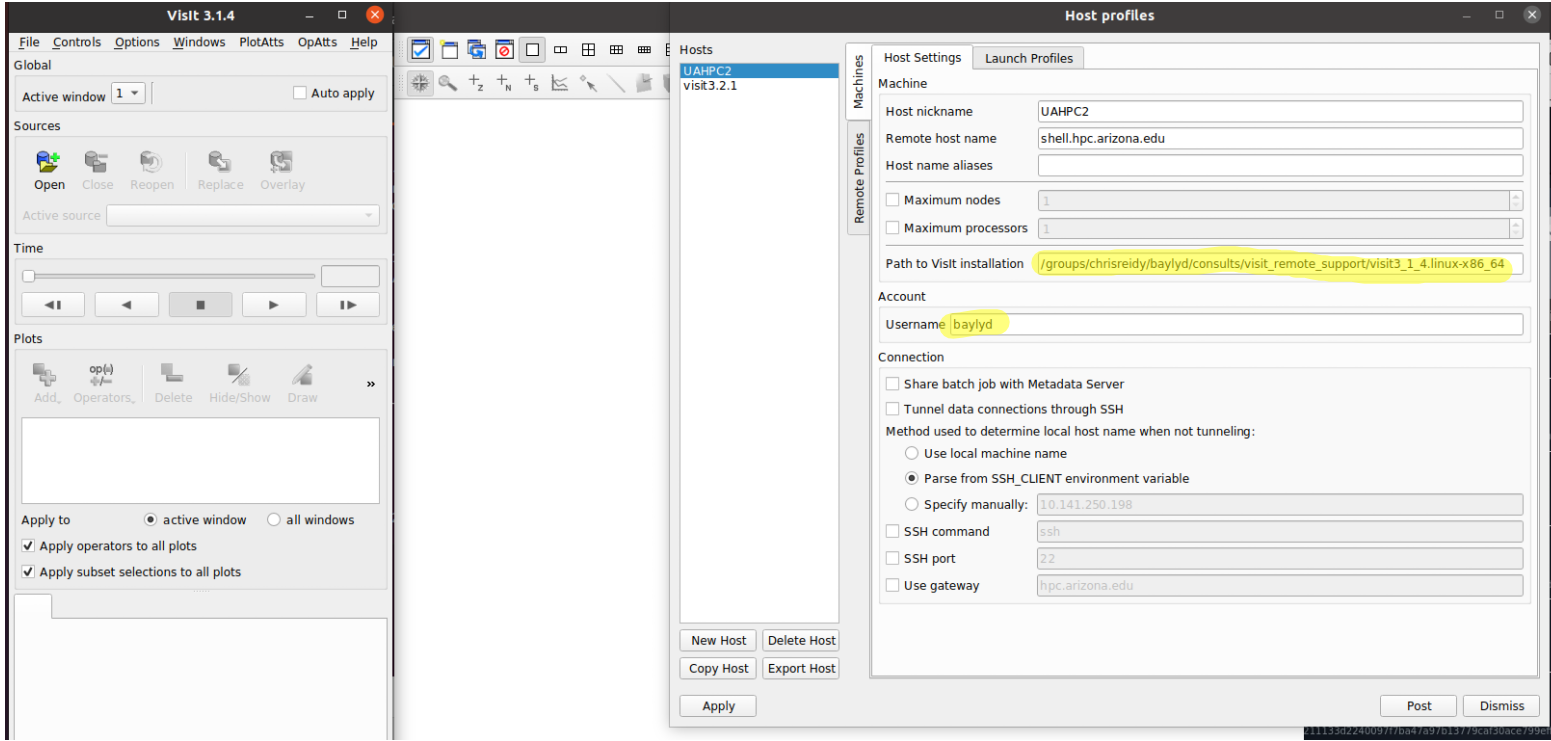1551x741 pixels.
Task: Click the clone window icon
Action: (x=476, y=49)
